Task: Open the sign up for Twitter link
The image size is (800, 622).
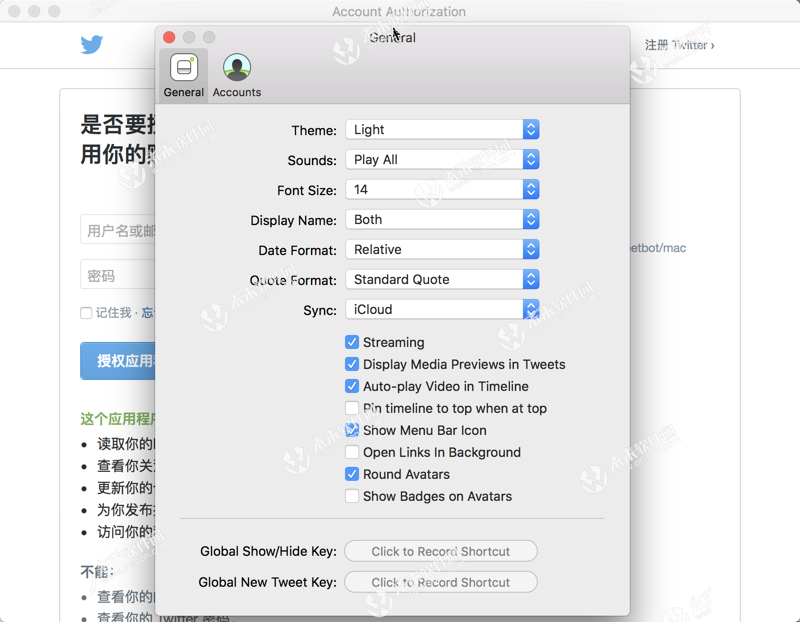Action: (679, 45)
